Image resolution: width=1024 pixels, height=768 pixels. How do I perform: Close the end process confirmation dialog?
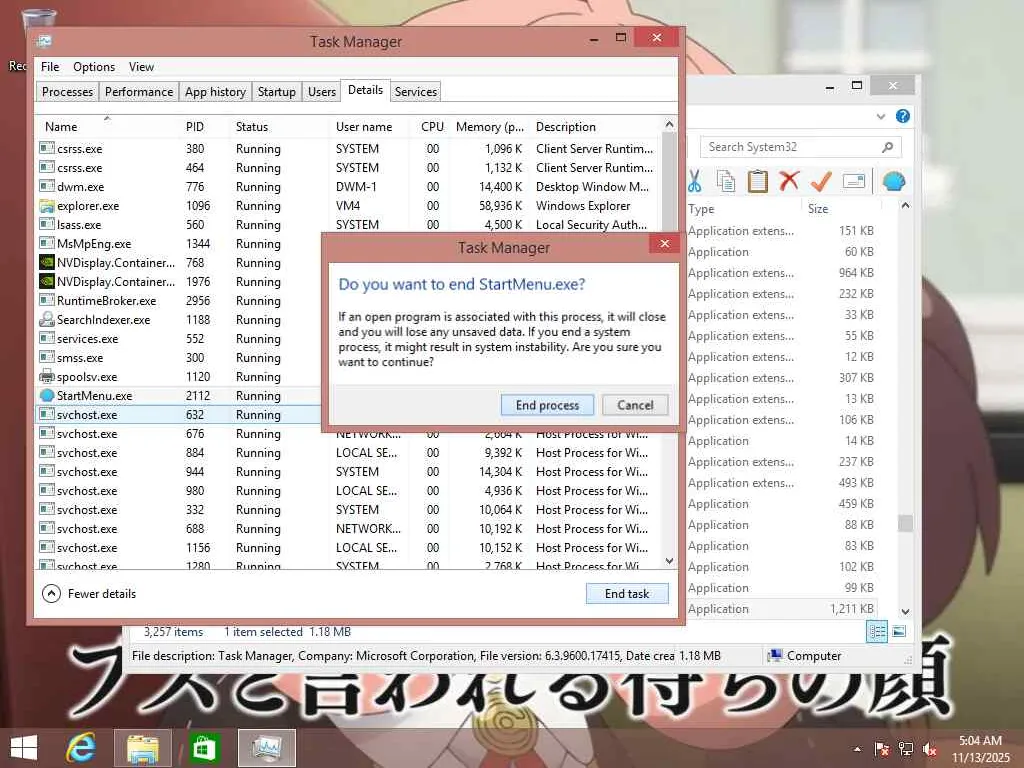pyautogui.click(x=664, y=244)
